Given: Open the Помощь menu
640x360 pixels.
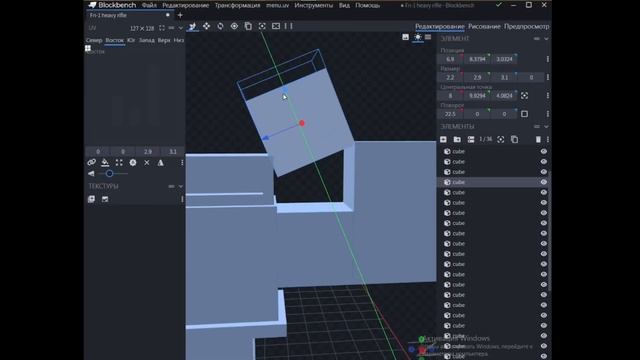Looking at the screenshot, I should click(368, 5).
